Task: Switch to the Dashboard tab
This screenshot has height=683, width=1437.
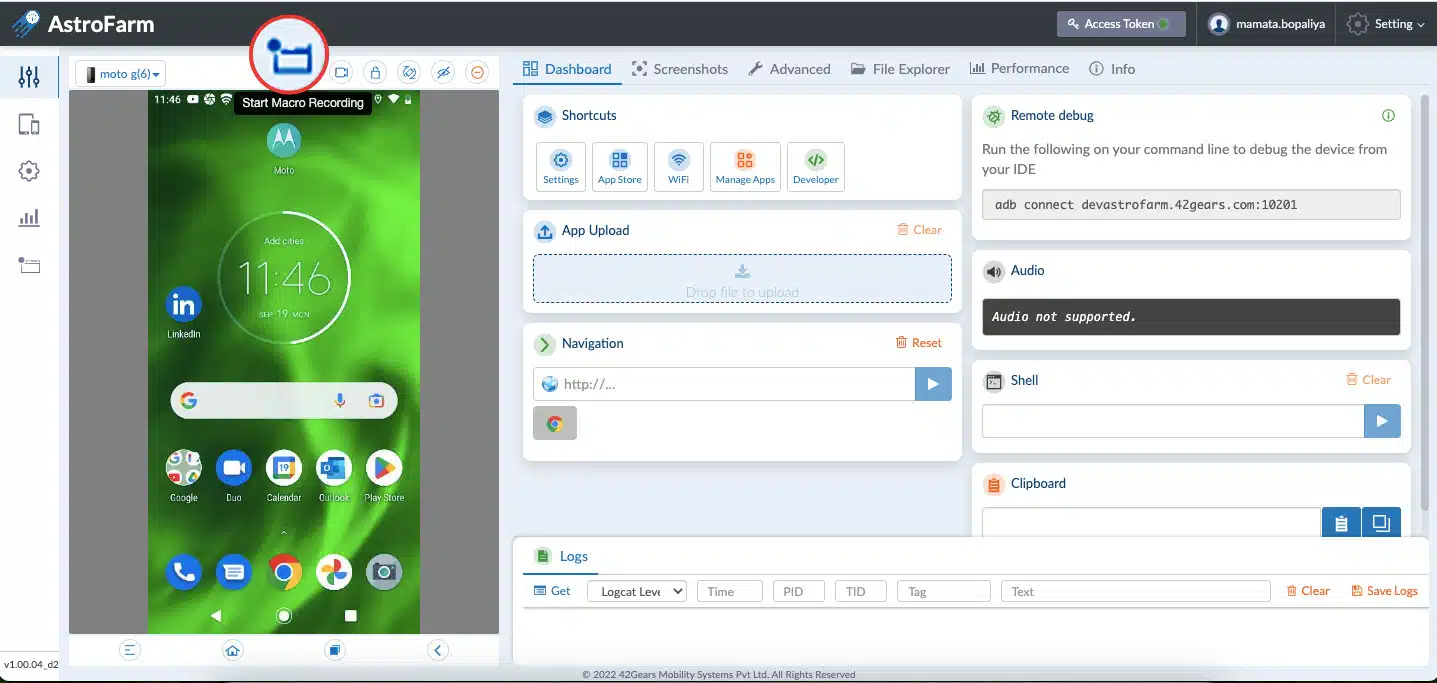Action: click(567, 69)
